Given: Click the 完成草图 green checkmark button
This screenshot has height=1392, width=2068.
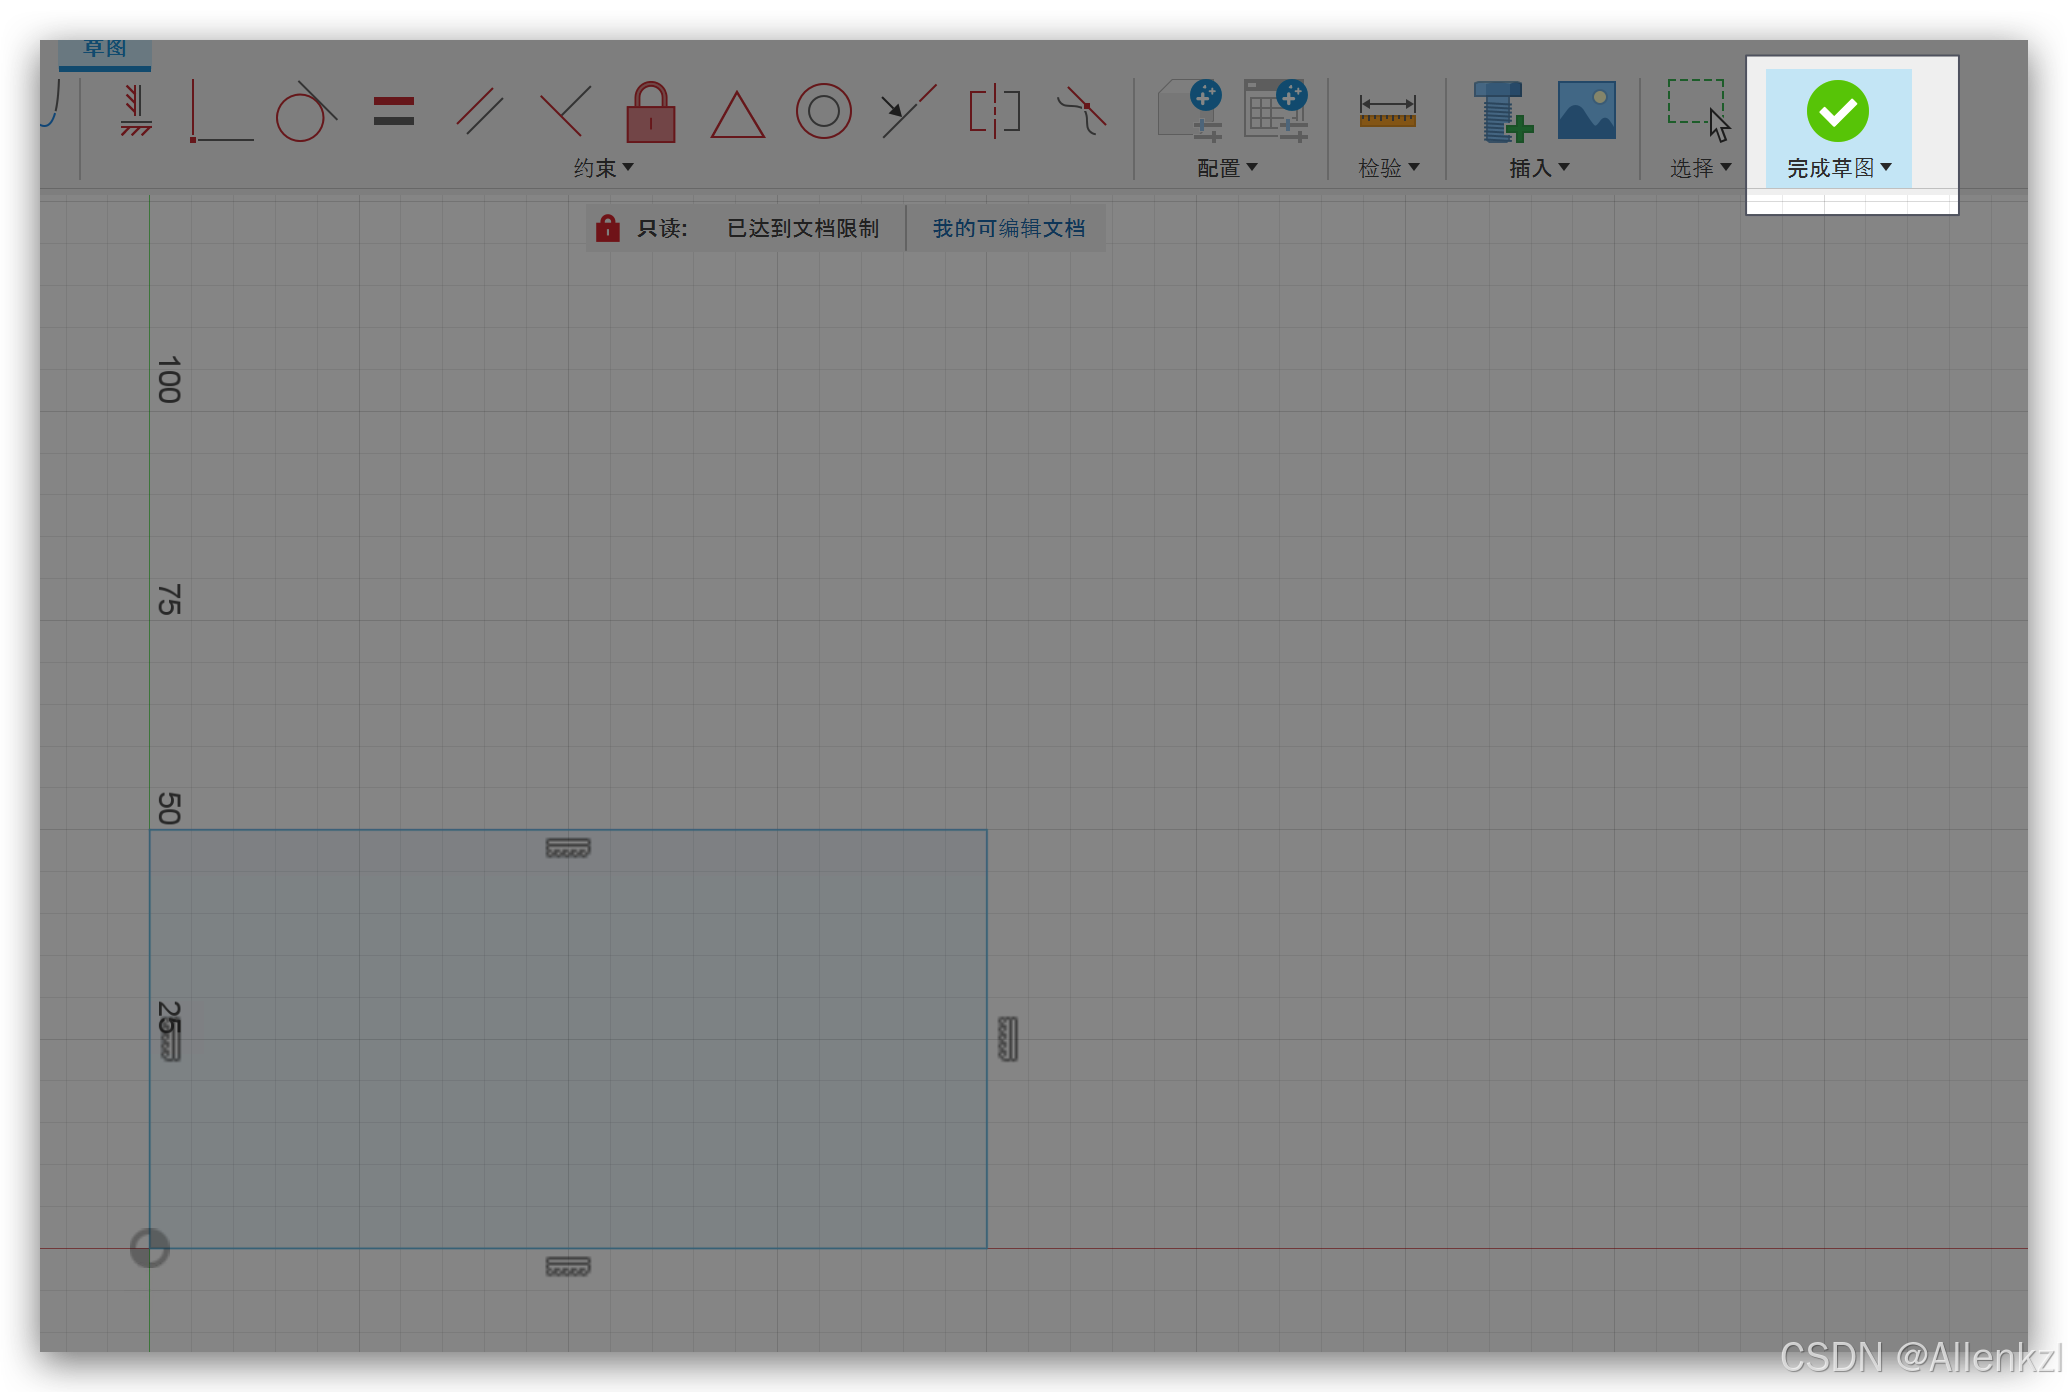Looking at the screenshot, I should click(x=1837, y=111).
